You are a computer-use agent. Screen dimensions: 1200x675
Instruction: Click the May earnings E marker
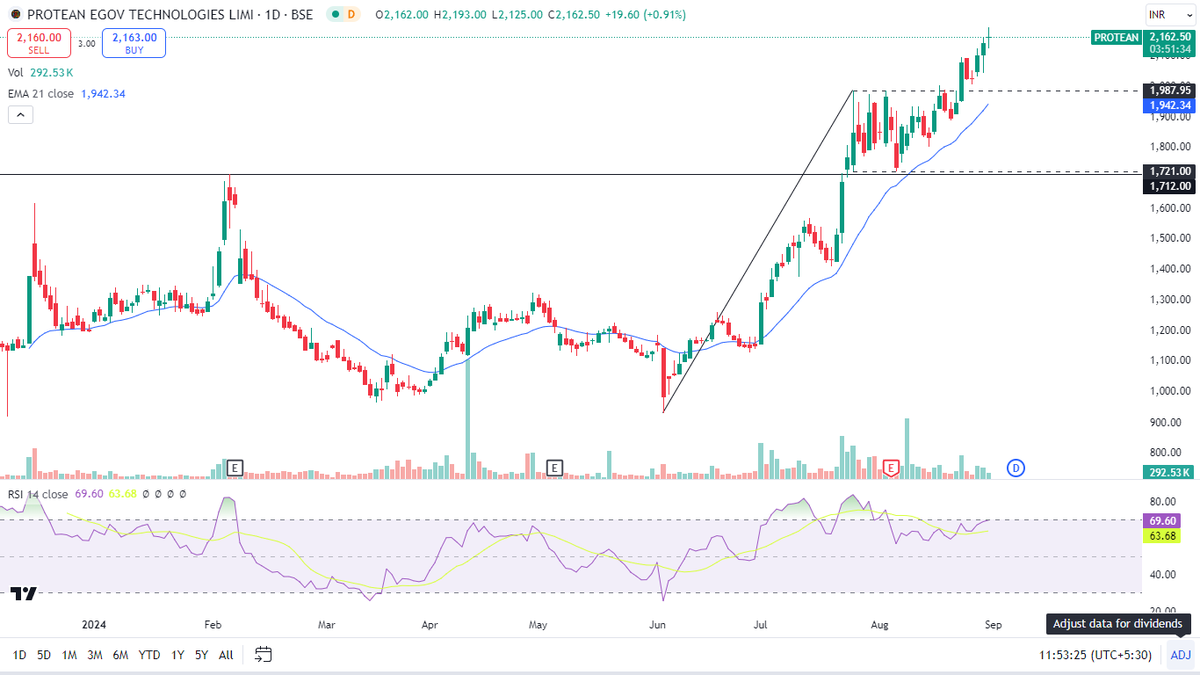point(554,467)
